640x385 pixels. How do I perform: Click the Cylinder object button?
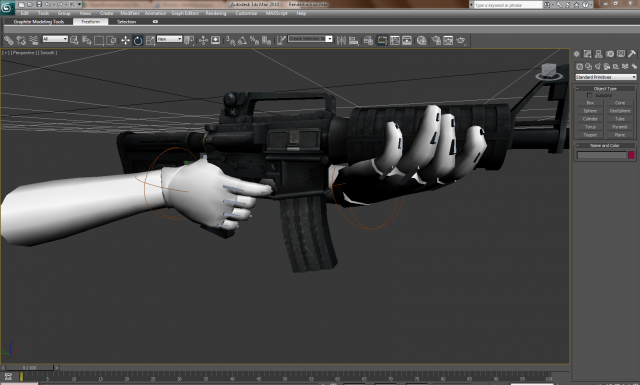click(x=590, y=119)
